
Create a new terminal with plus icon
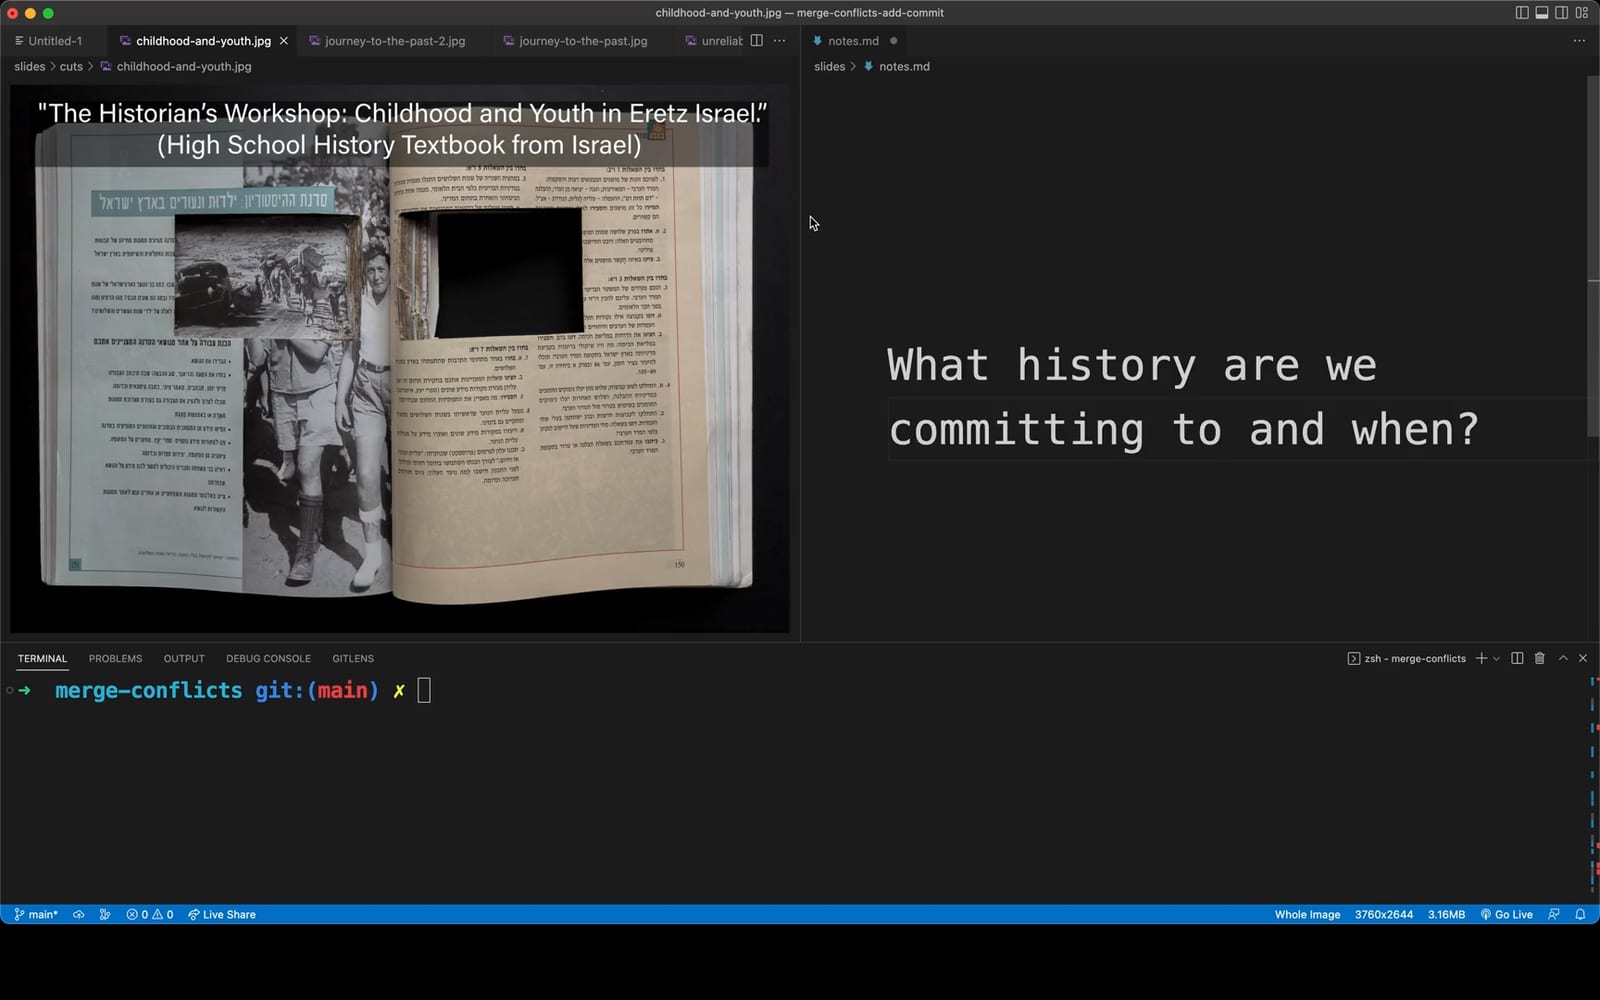click(1481, 658)
